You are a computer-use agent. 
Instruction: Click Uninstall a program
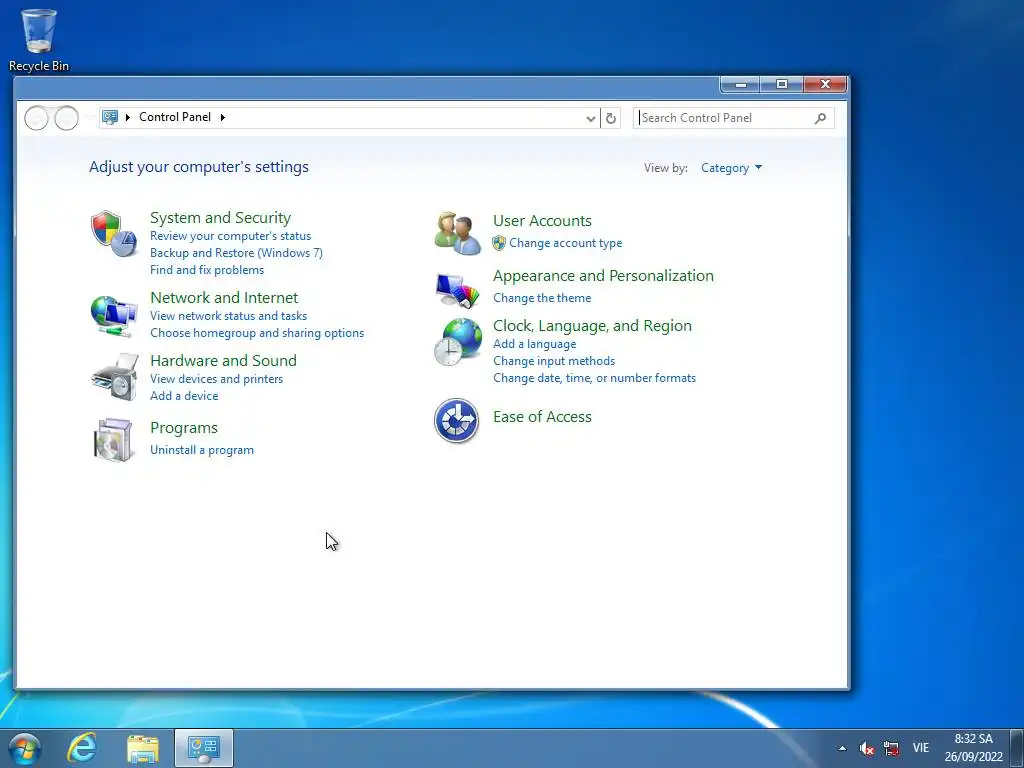pos(202,450)
